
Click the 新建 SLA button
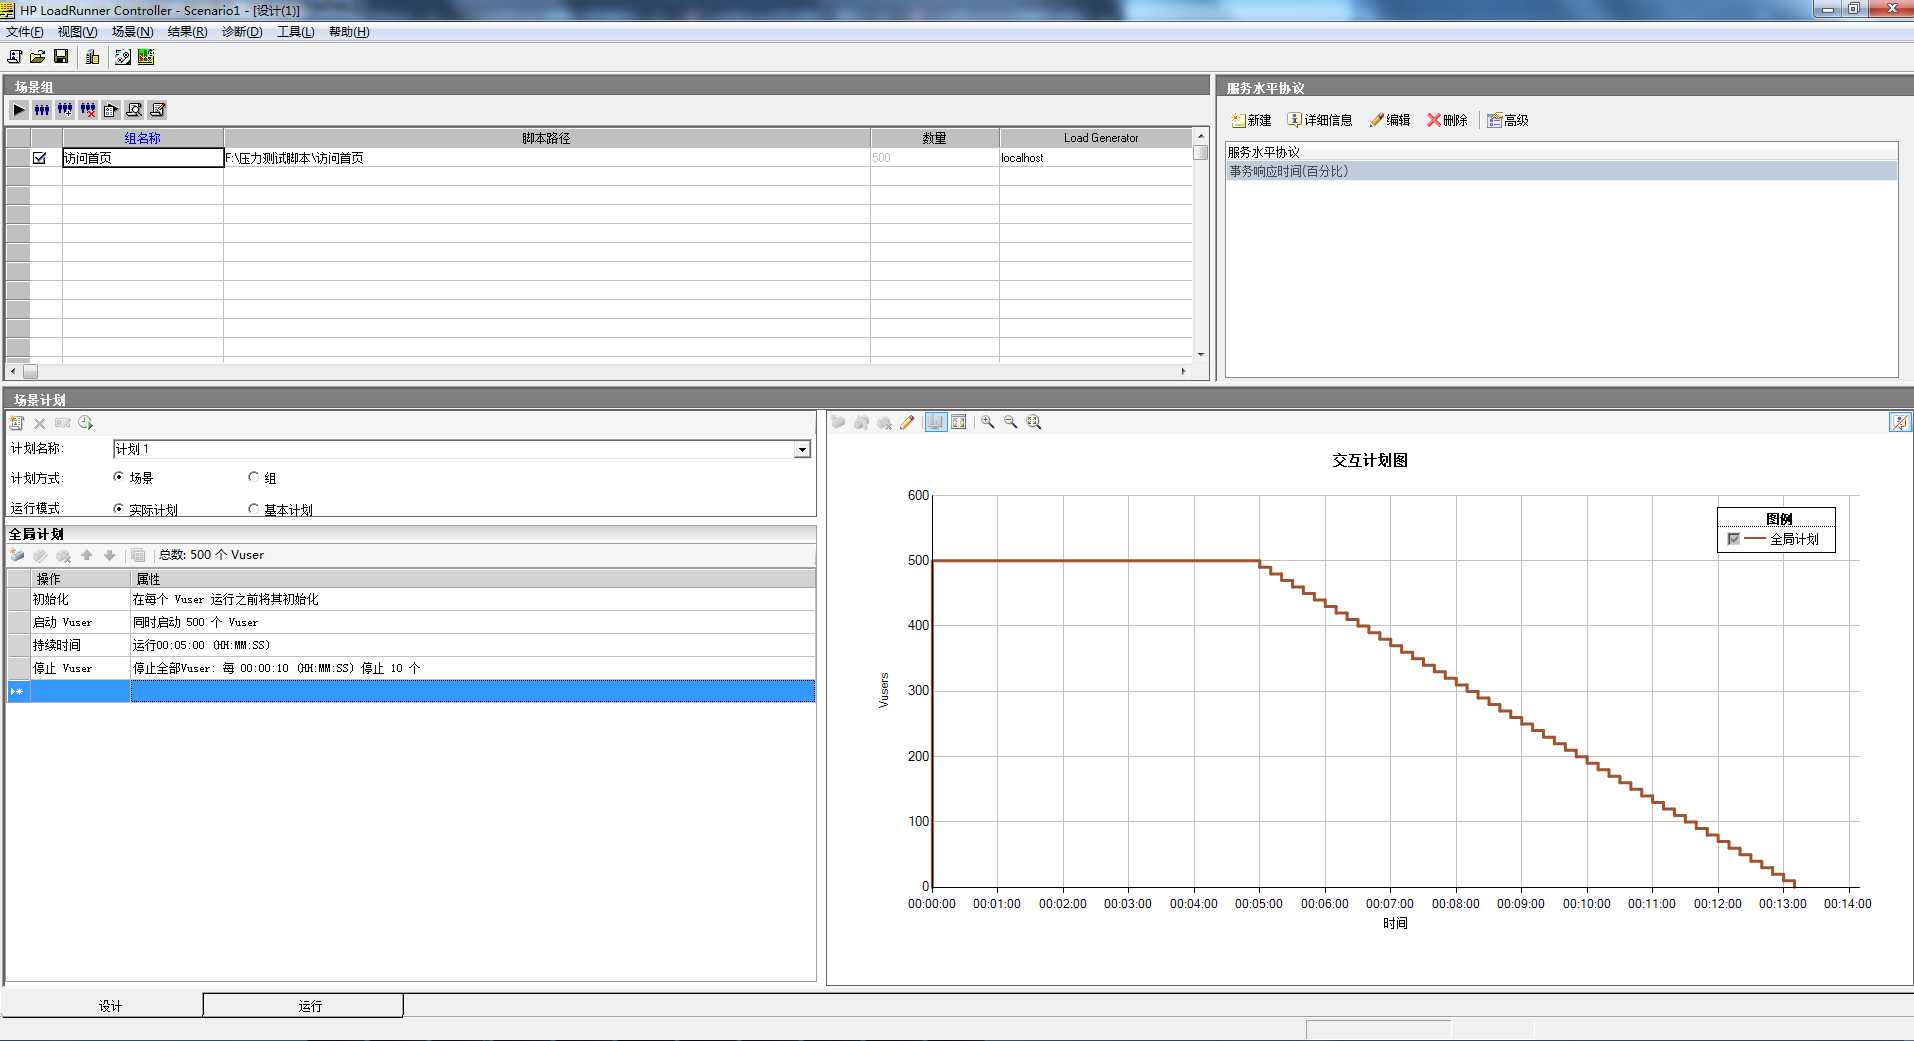tap(1251, 120)
